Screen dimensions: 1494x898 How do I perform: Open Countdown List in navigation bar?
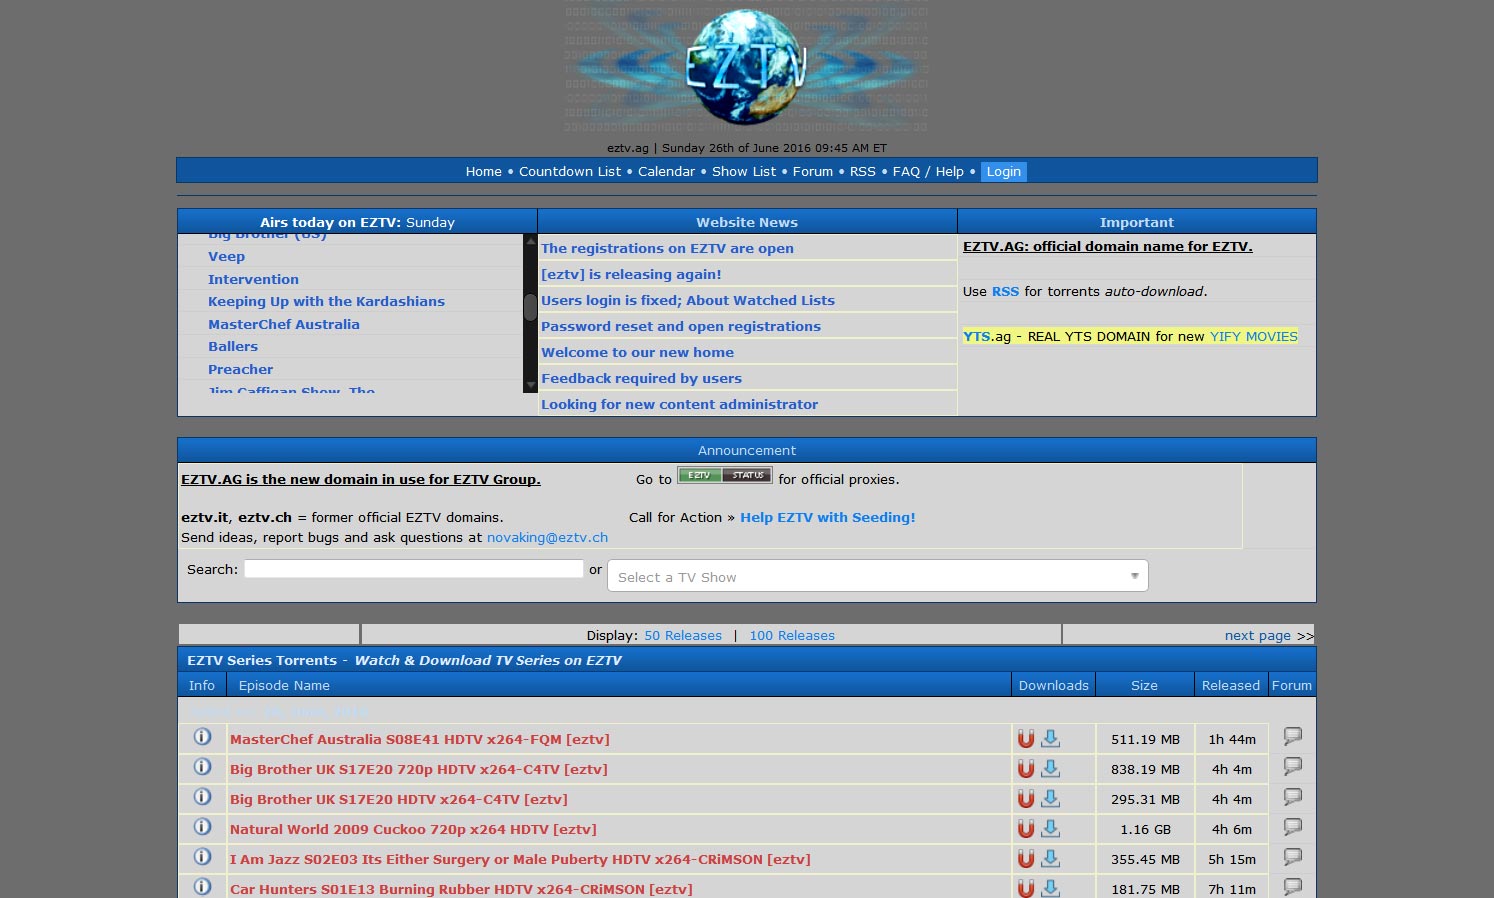(x=570, y=172)
